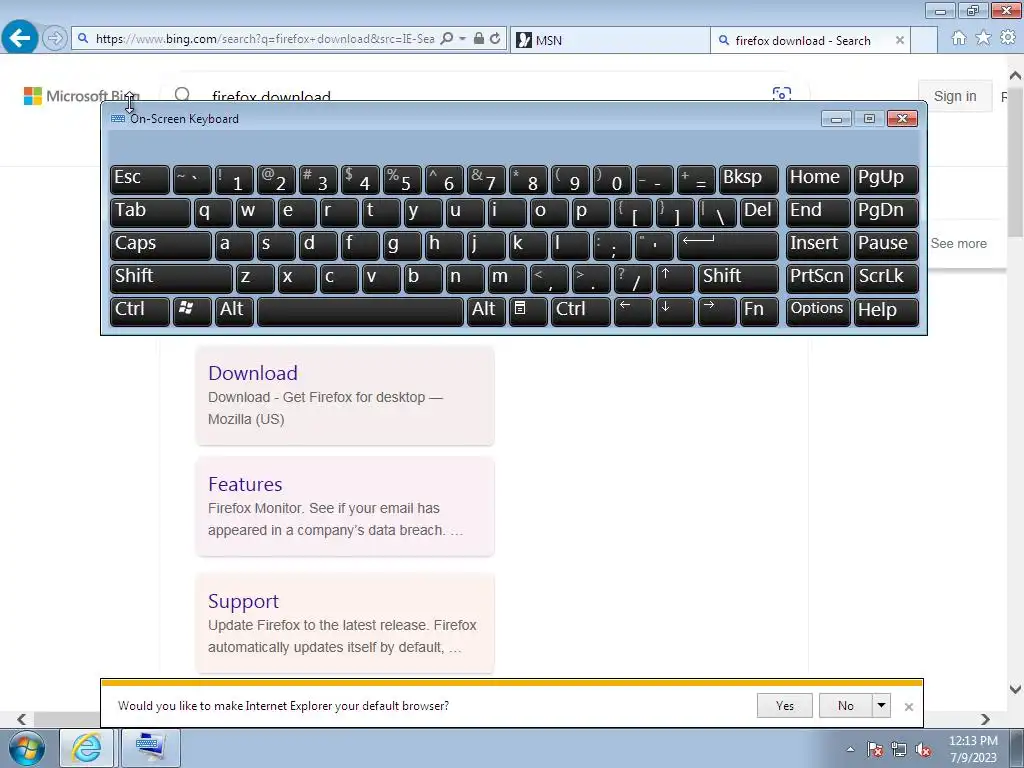Click Internet Explorer taskbar icon

click(x=87, y=748)
